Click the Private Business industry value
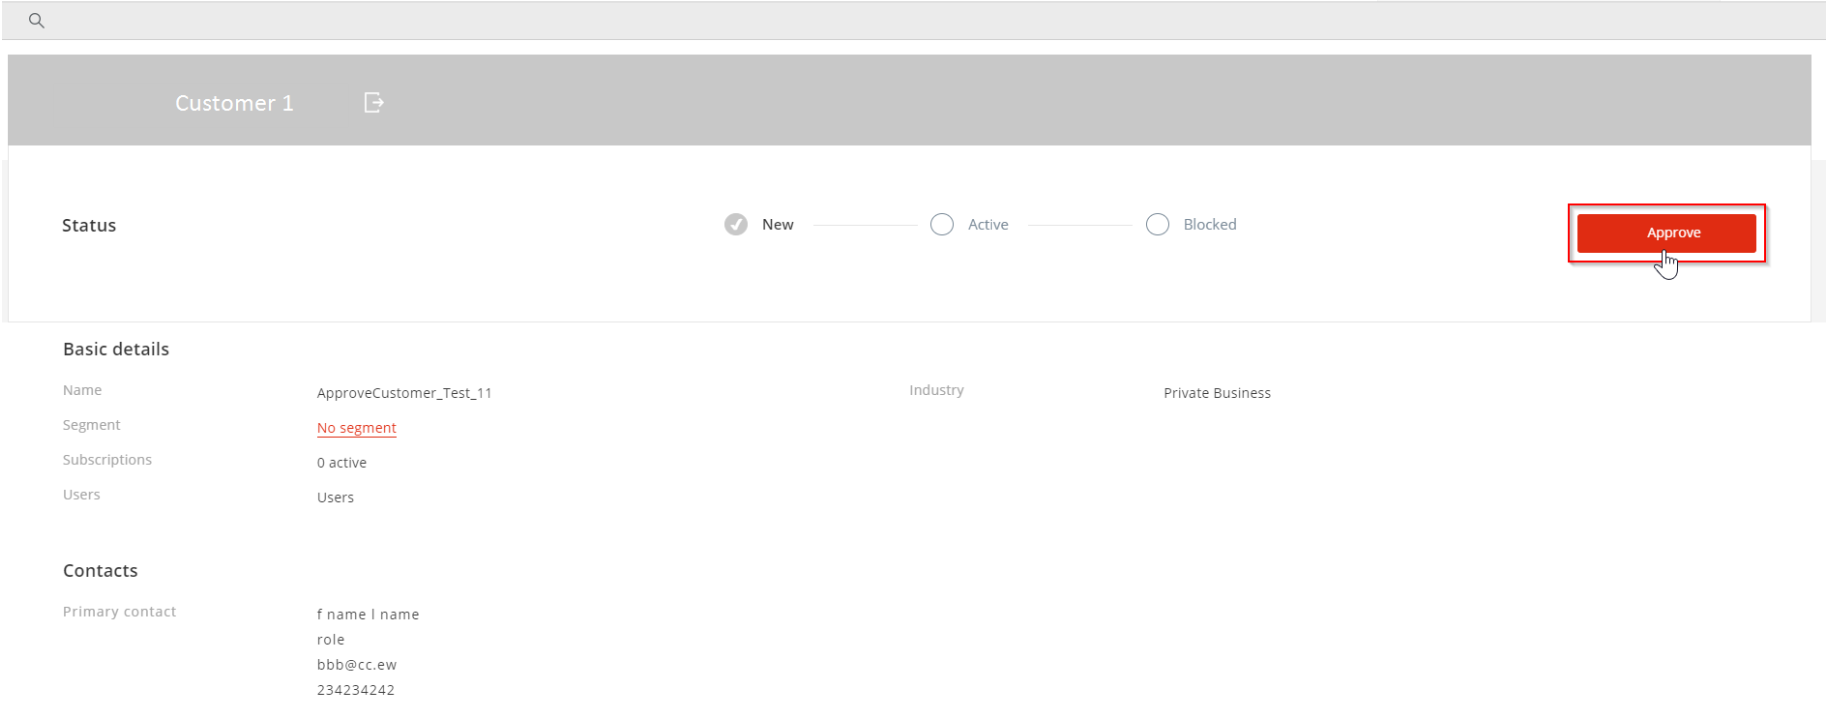The height and width of the screenshot is (727, 1828). click(x=1217, y=393)
